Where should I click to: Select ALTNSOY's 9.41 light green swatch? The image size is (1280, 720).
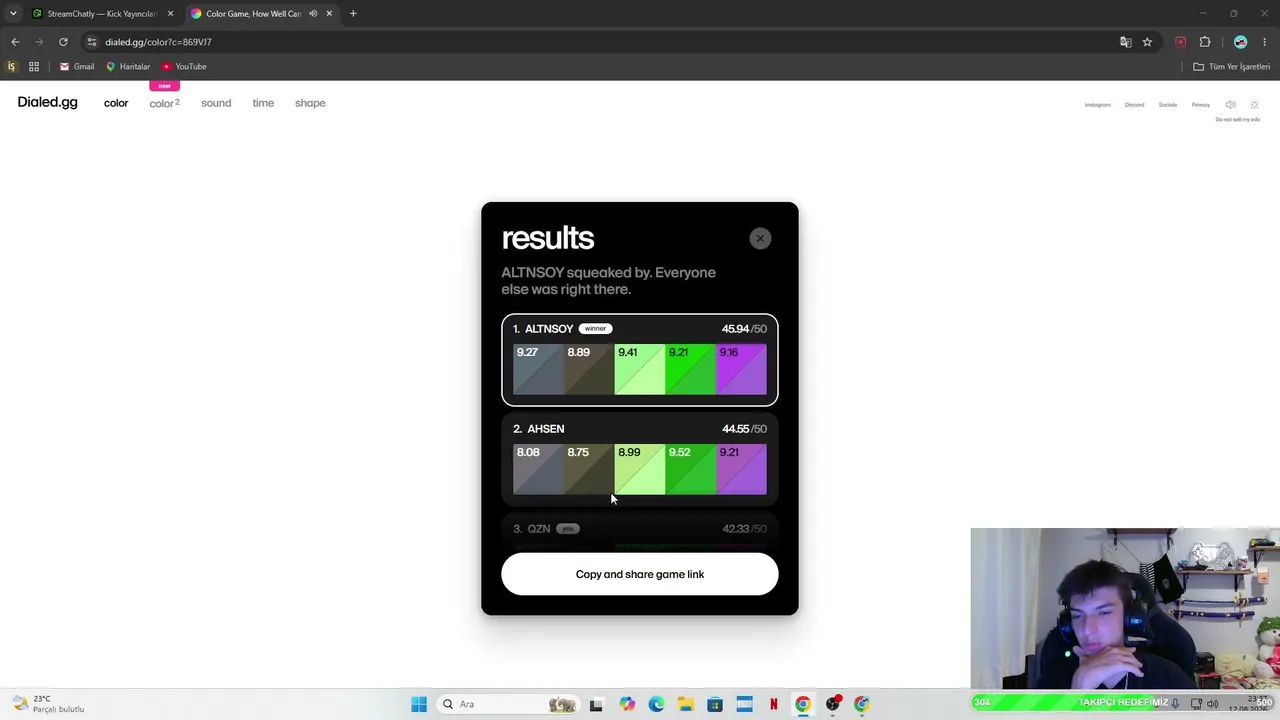point(640,369)
